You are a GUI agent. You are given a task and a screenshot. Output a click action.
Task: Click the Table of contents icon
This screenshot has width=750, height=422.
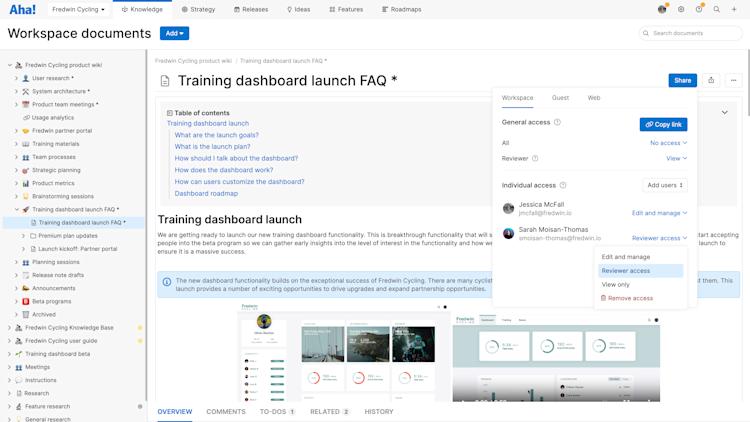tap(170, 113)
